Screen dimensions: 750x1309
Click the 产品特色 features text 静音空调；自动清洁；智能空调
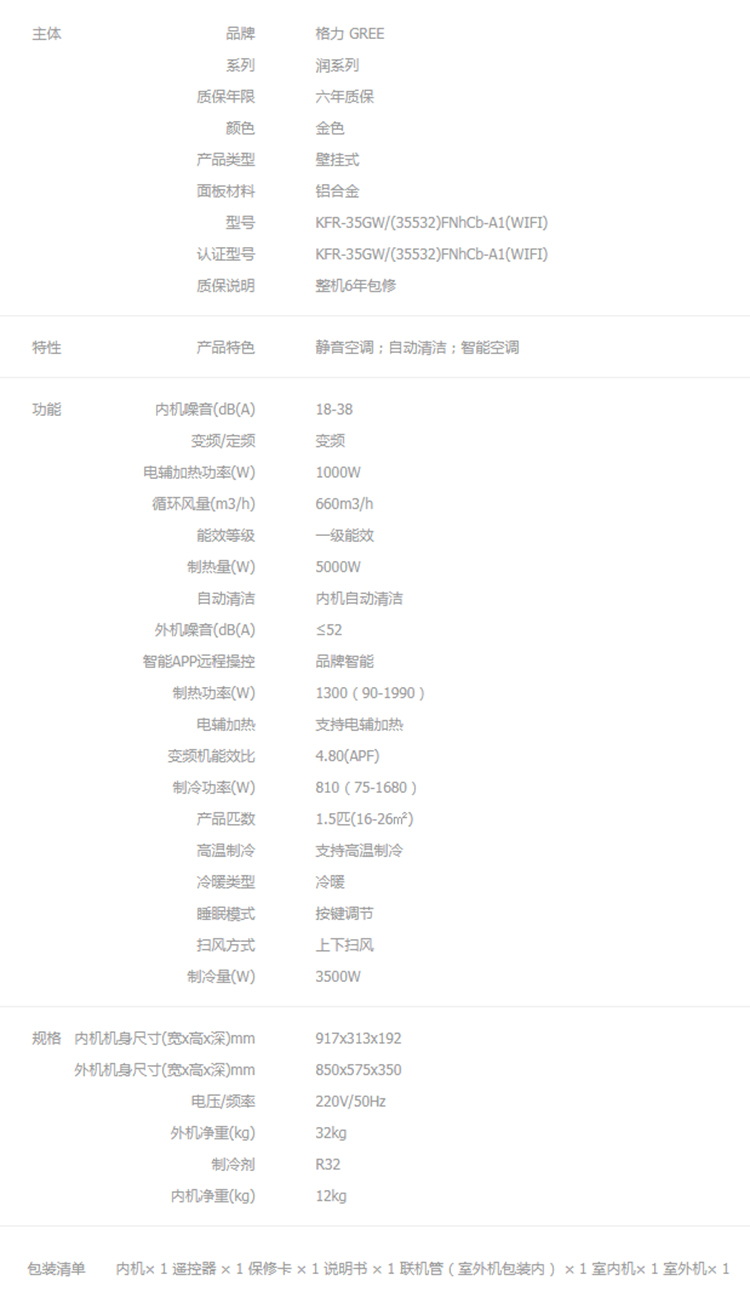416,348
